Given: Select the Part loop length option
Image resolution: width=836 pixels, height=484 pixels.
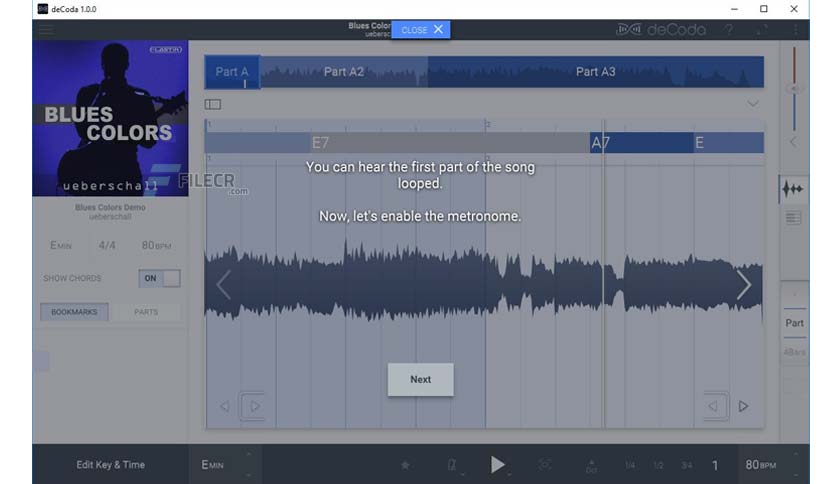Looking at the screenshot, I should (794, 323).
